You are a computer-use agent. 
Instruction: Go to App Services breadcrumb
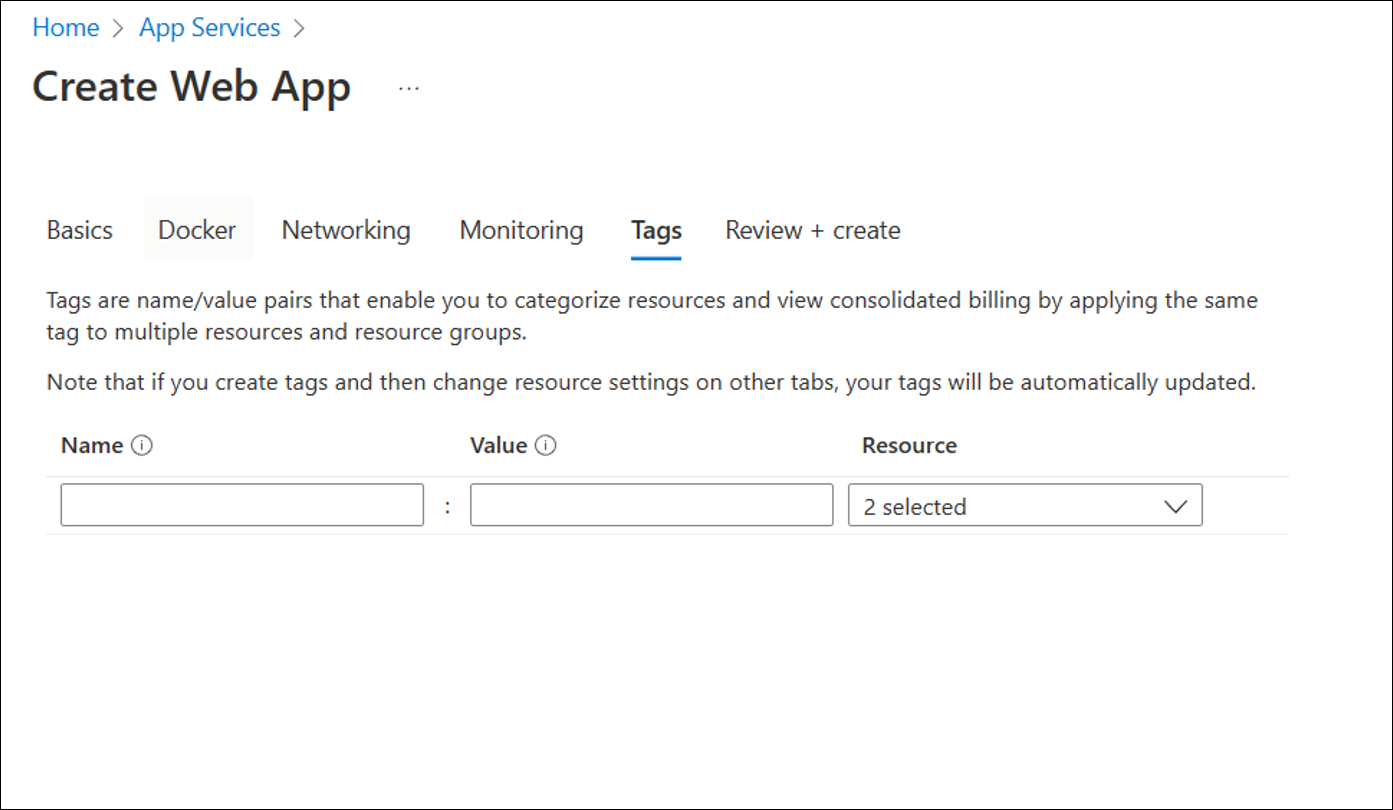[x=210, y=28]
